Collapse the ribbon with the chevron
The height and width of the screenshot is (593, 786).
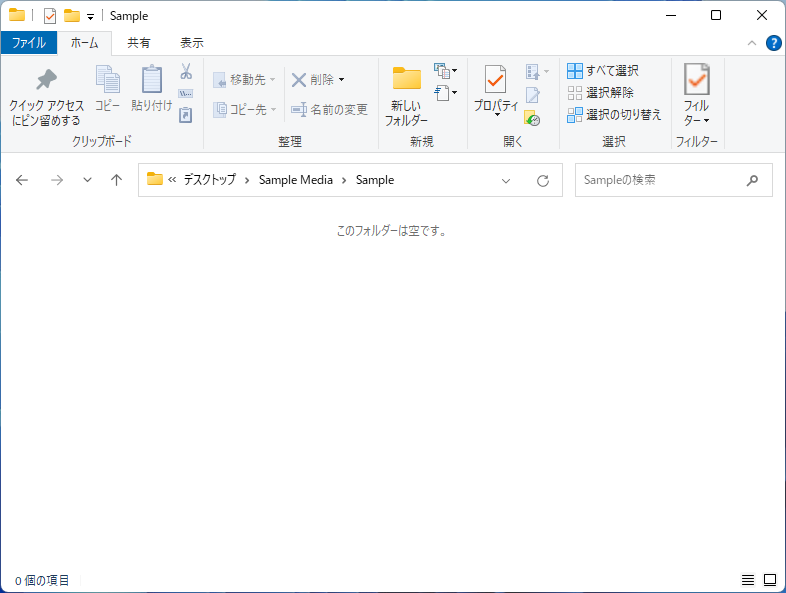(x=751, y=43)
